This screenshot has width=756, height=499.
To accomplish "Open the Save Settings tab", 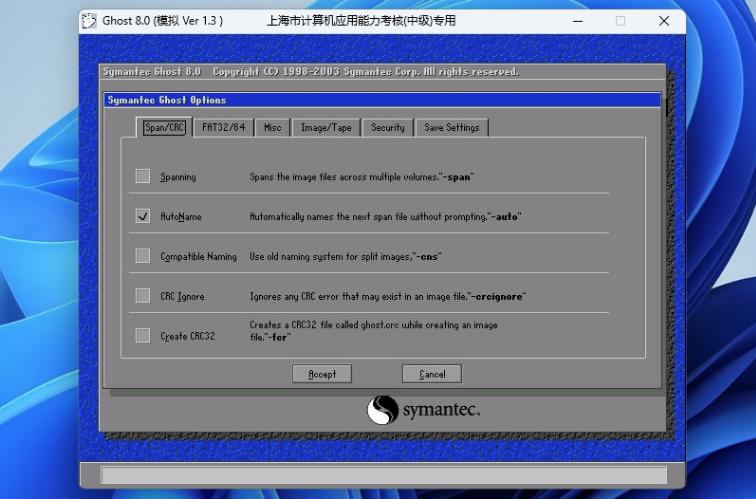I will 452,128.
